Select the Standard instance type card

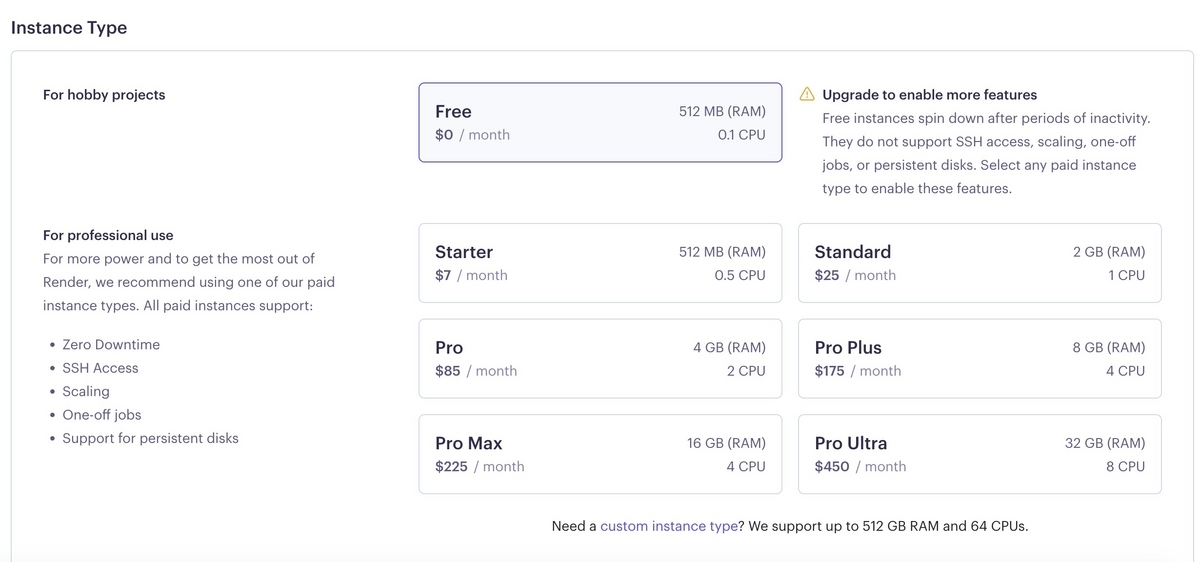980,263
